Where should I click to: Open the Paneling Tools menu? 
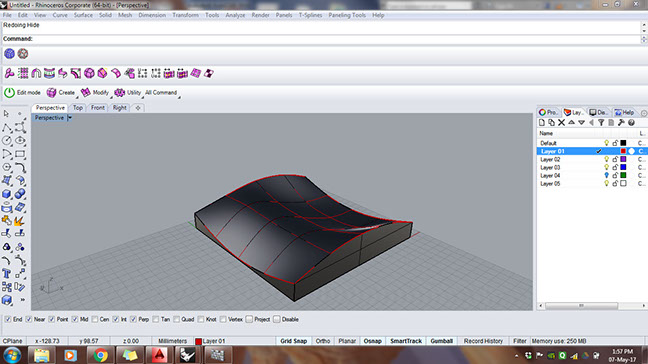347,15
